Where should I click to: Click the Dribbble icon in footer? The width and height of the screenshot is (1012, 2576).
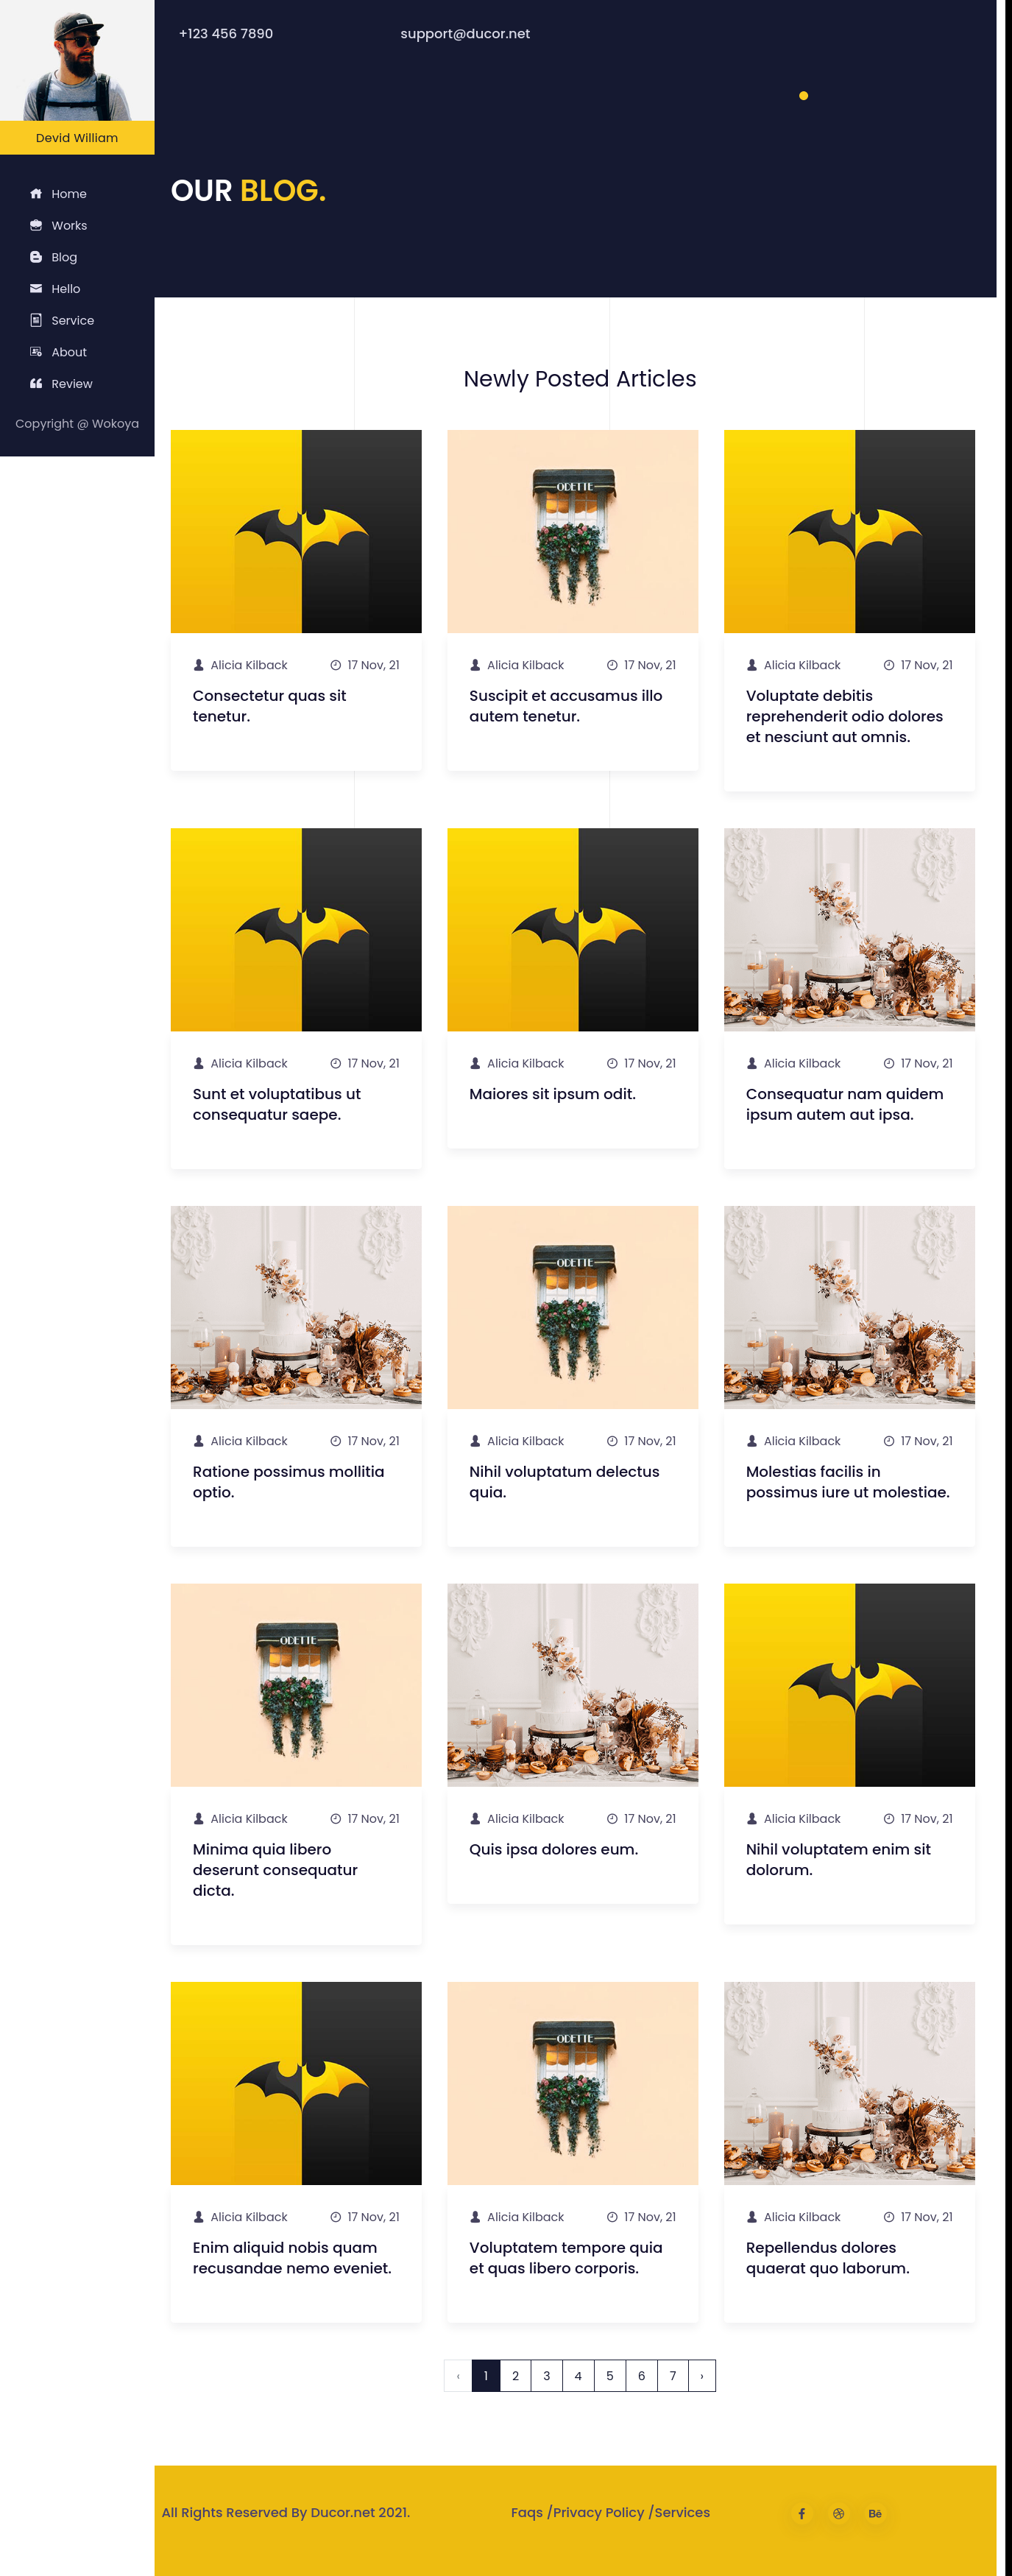click(838, 2513)
